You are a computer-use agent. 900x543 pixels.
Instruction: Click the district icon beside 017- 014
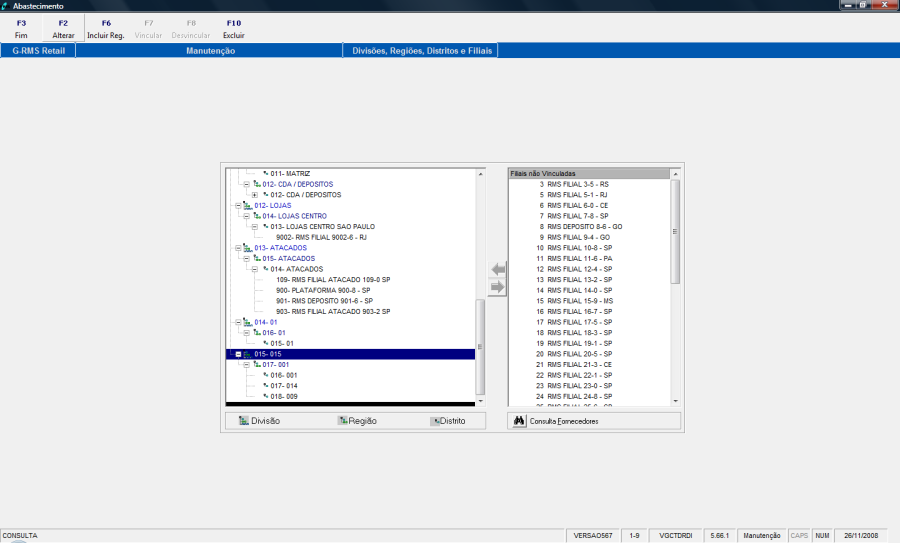(266, 386)
